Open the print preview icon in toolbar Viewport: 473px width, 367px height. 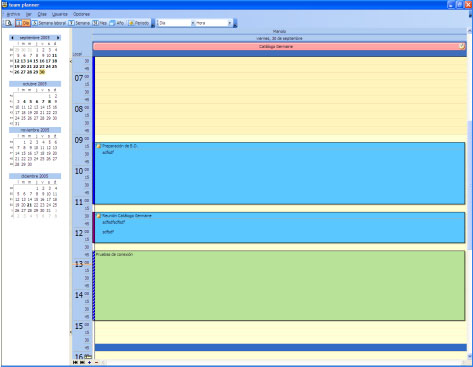pyautogui.click(x=8, y=23)
